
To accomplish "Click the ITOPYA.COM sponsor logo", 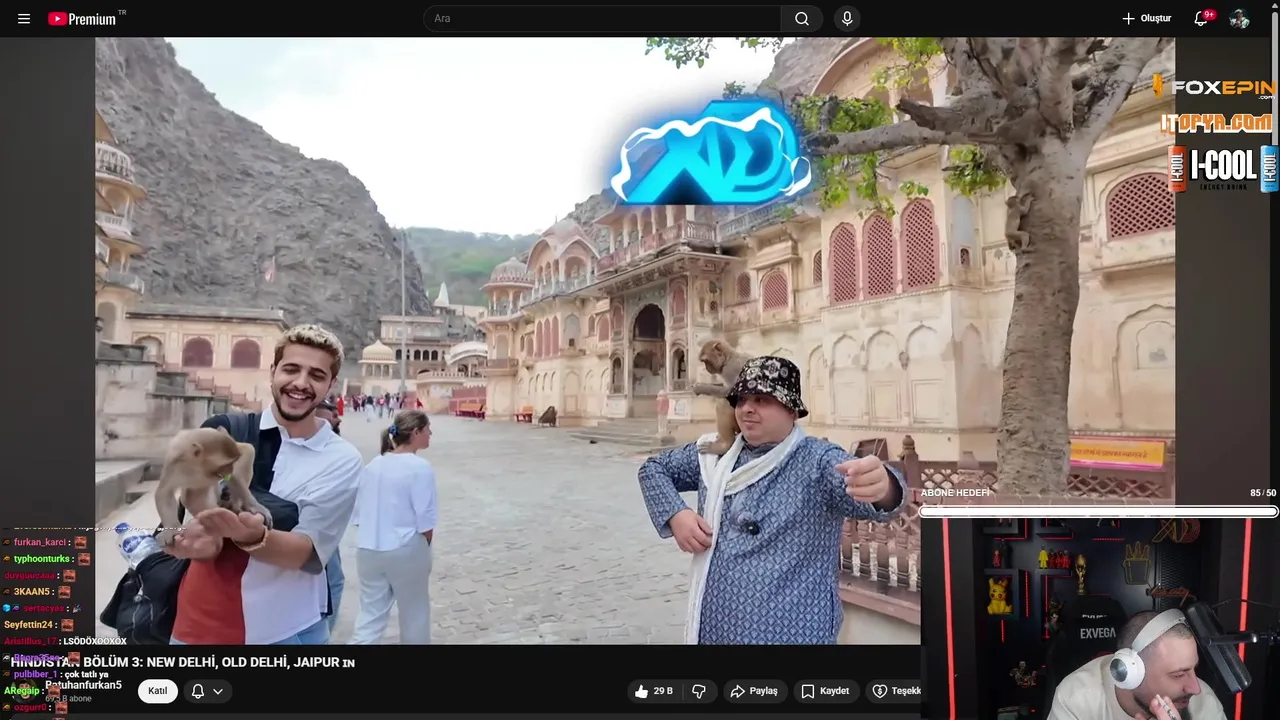I will (1217, 124).
